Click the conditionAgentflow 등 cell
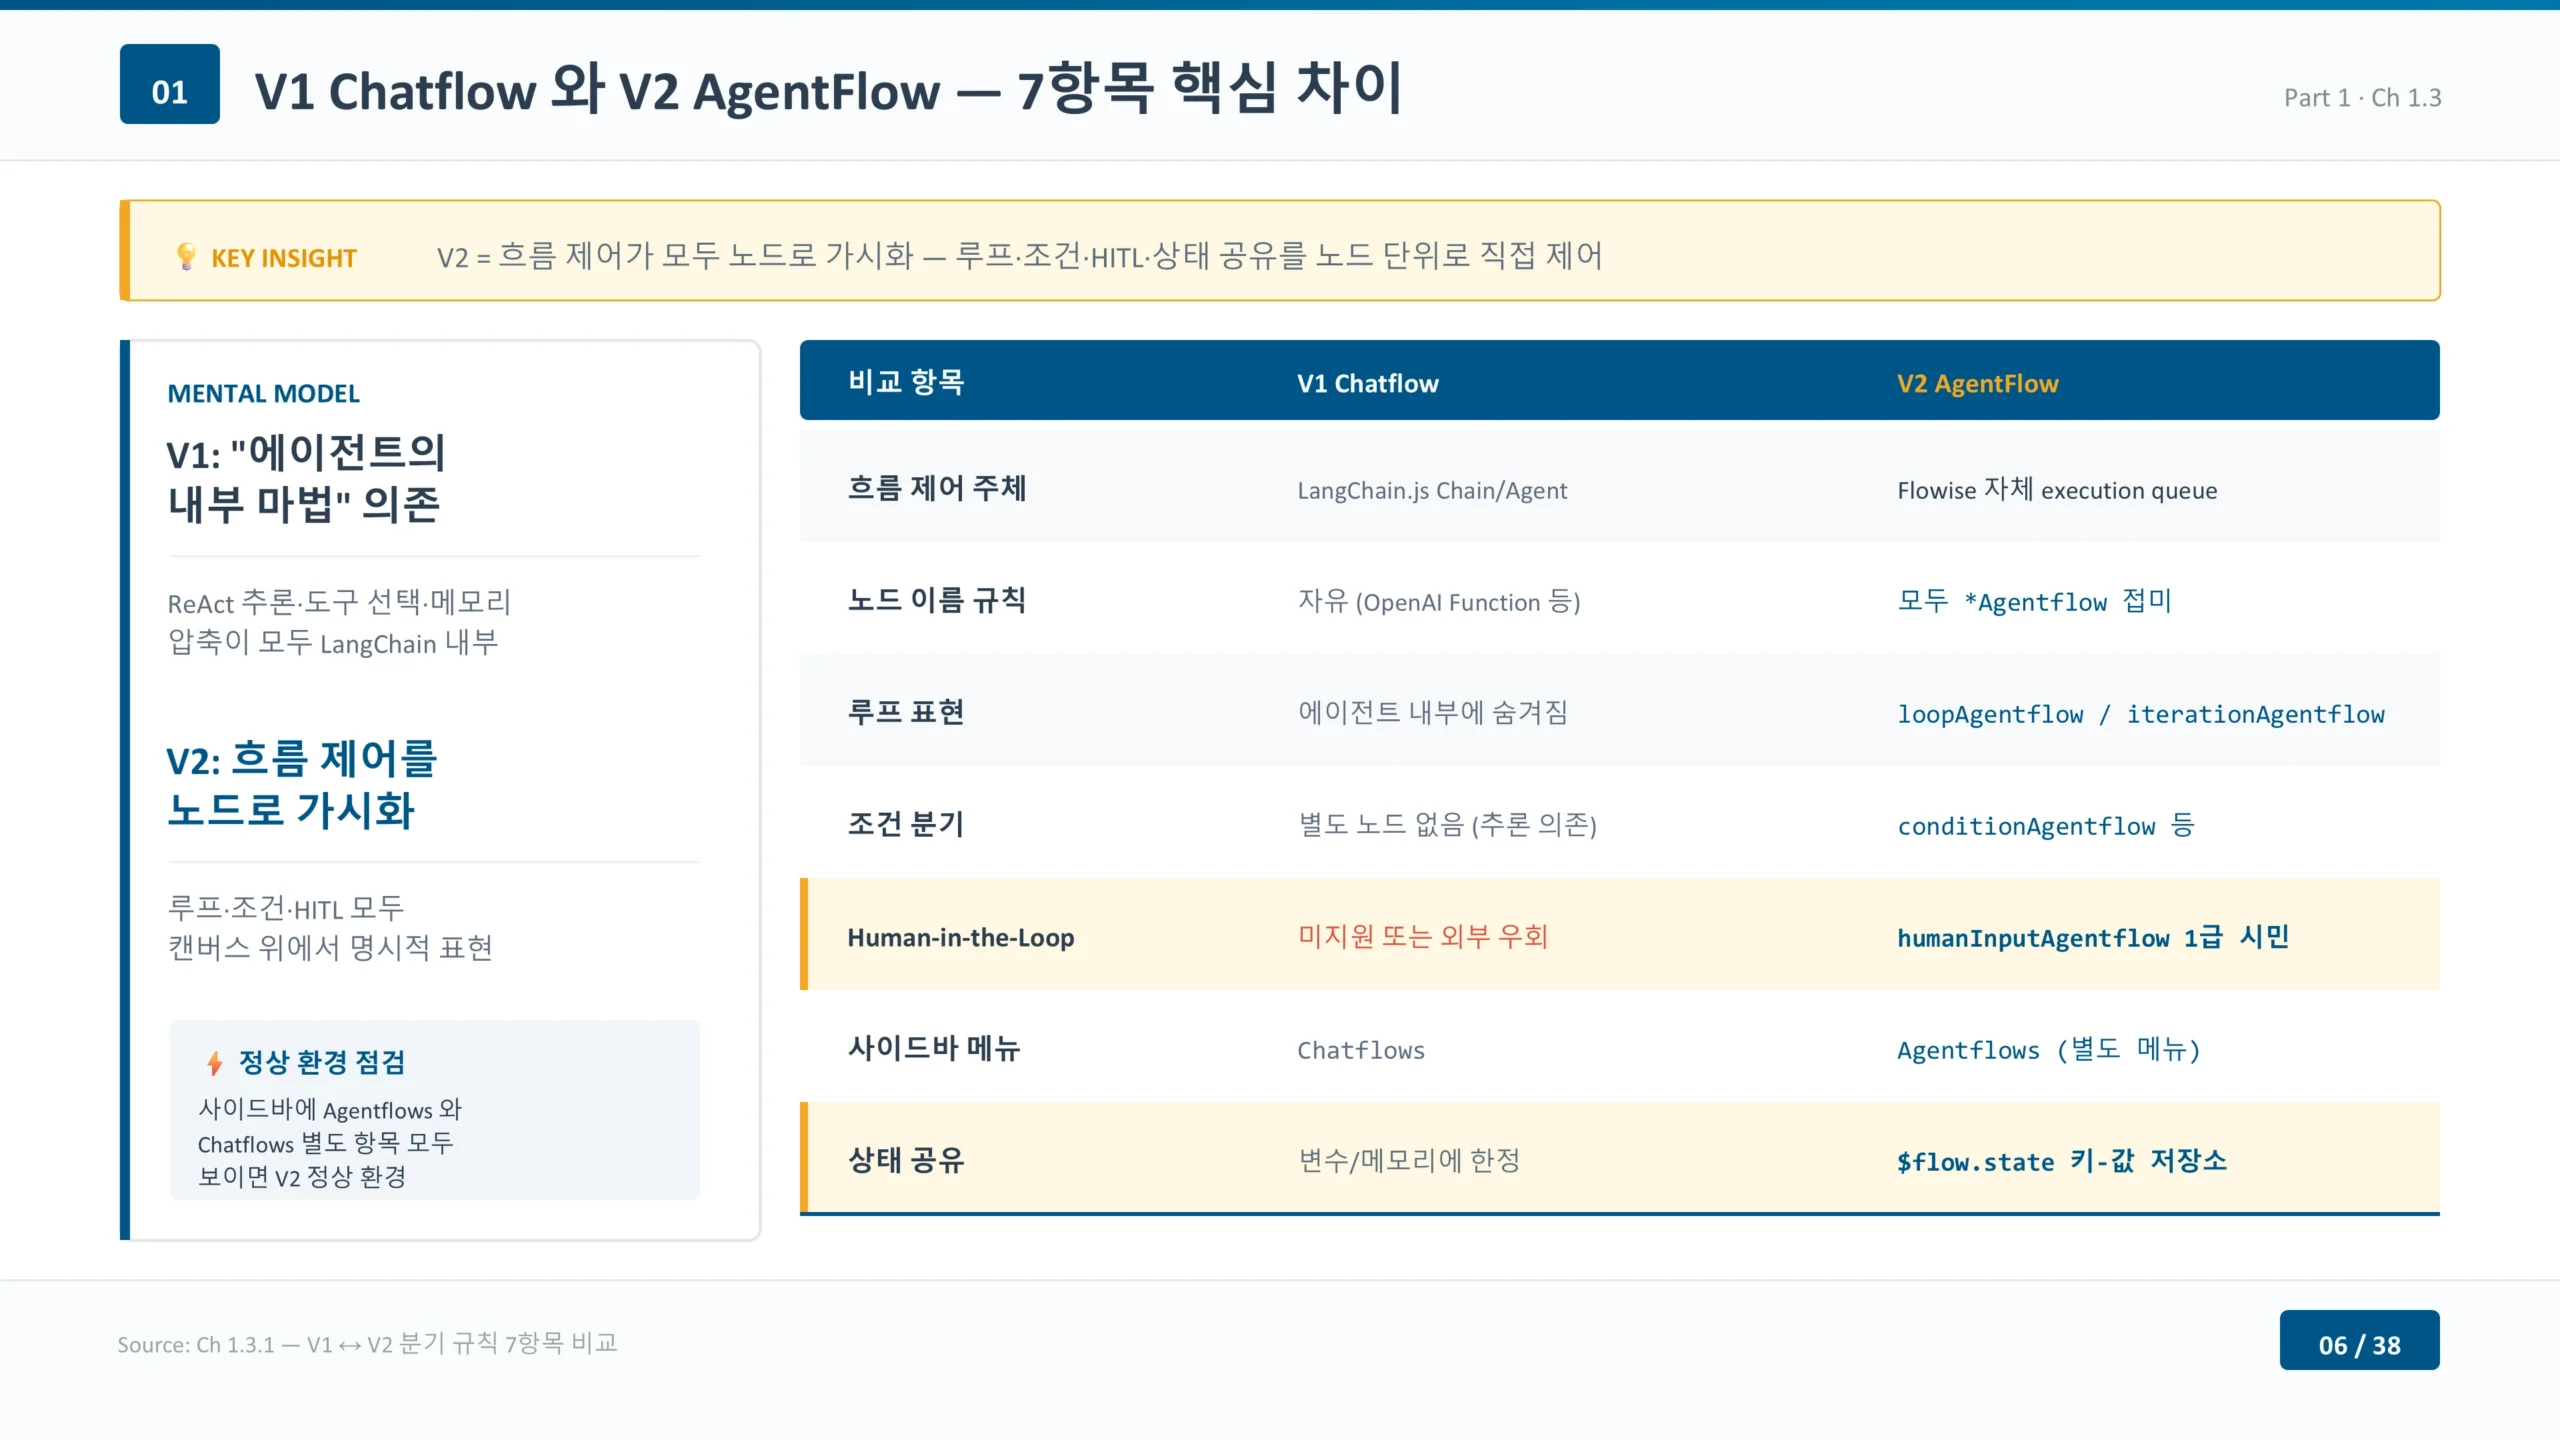Viewport: 2560px width, 1440px height. coord(2046,825)
